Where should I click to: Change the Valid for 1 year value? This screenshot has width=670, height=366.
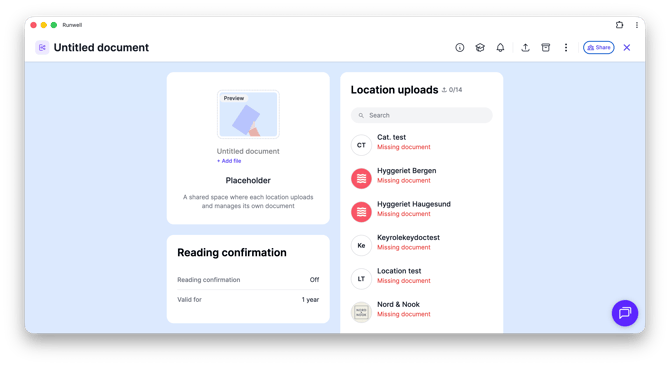point(310,300)
